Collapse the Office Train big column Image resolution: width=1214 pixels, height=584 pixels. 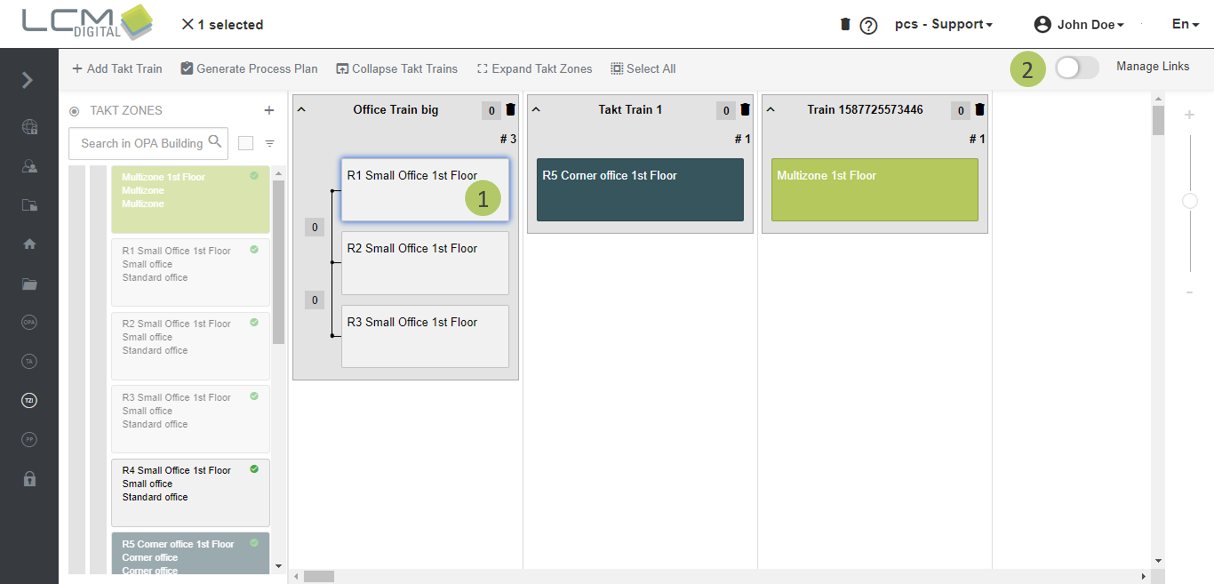point(302,110)
